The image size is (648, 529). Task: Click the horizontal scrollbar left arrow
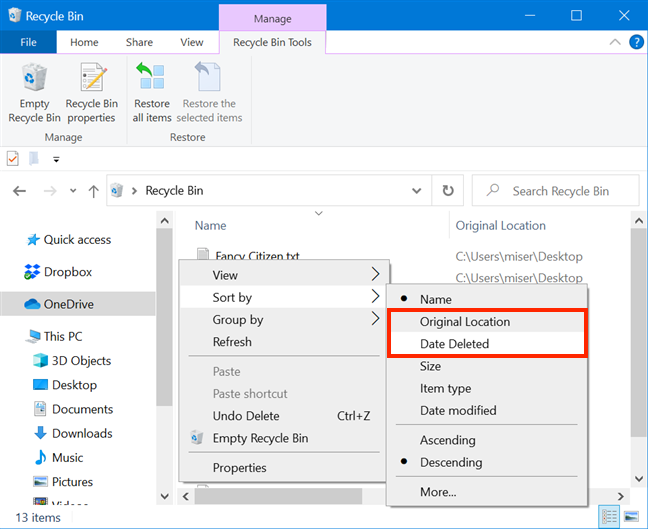click(186, 496)
